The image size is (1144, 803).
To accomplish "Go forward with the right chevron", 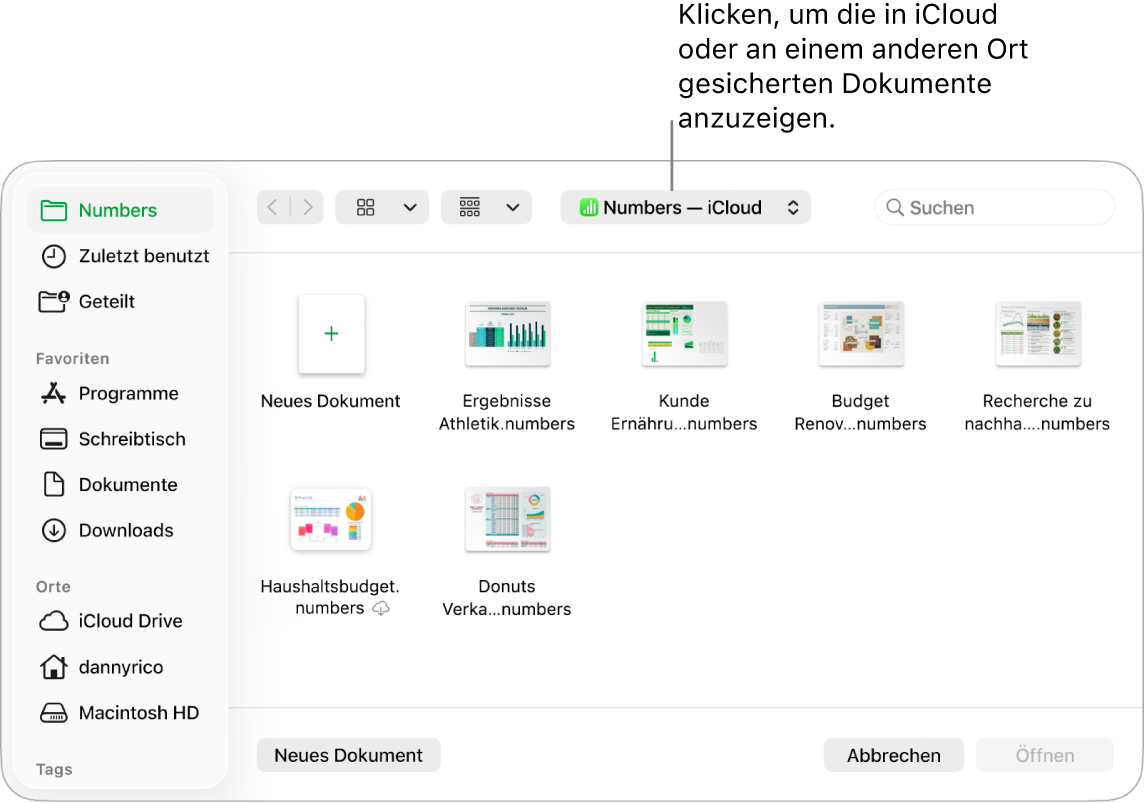I will (307, 208).
